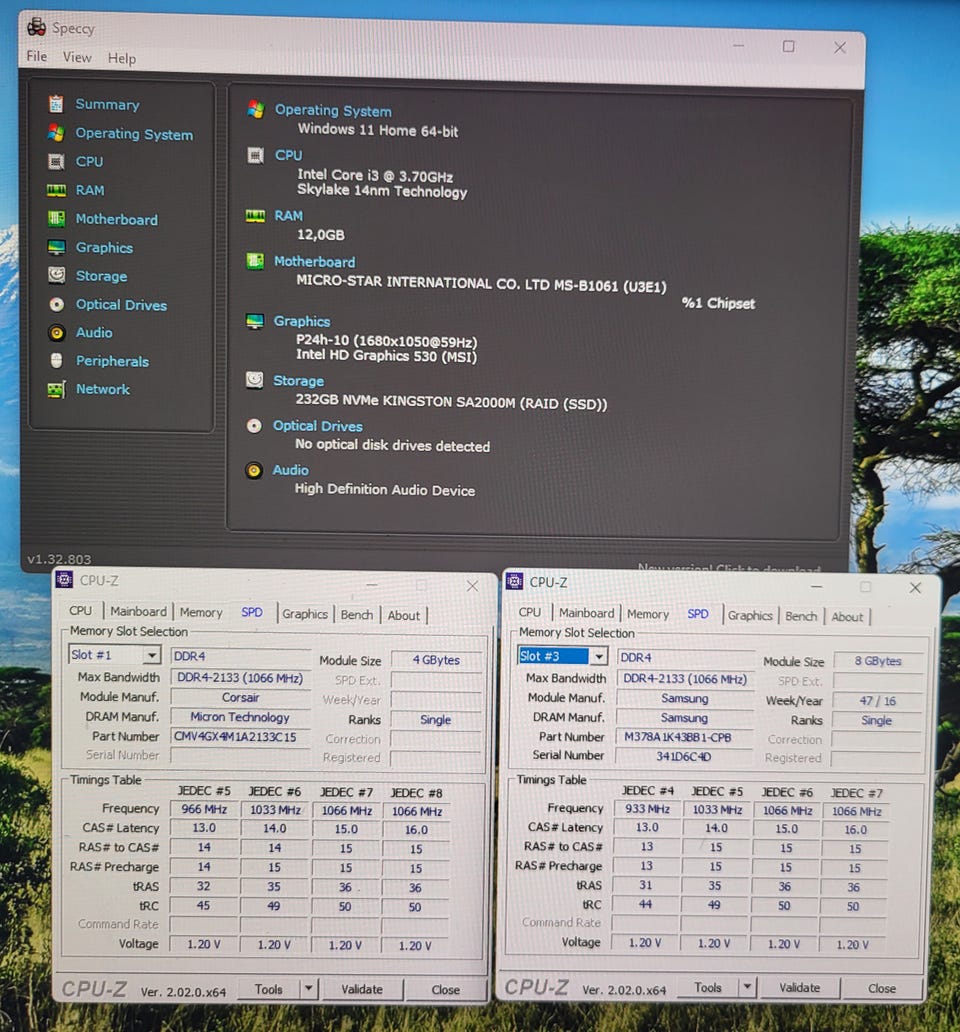Click the right CPU-Z window title icon
The image size is (960, 1032).
tap(514, 581)
